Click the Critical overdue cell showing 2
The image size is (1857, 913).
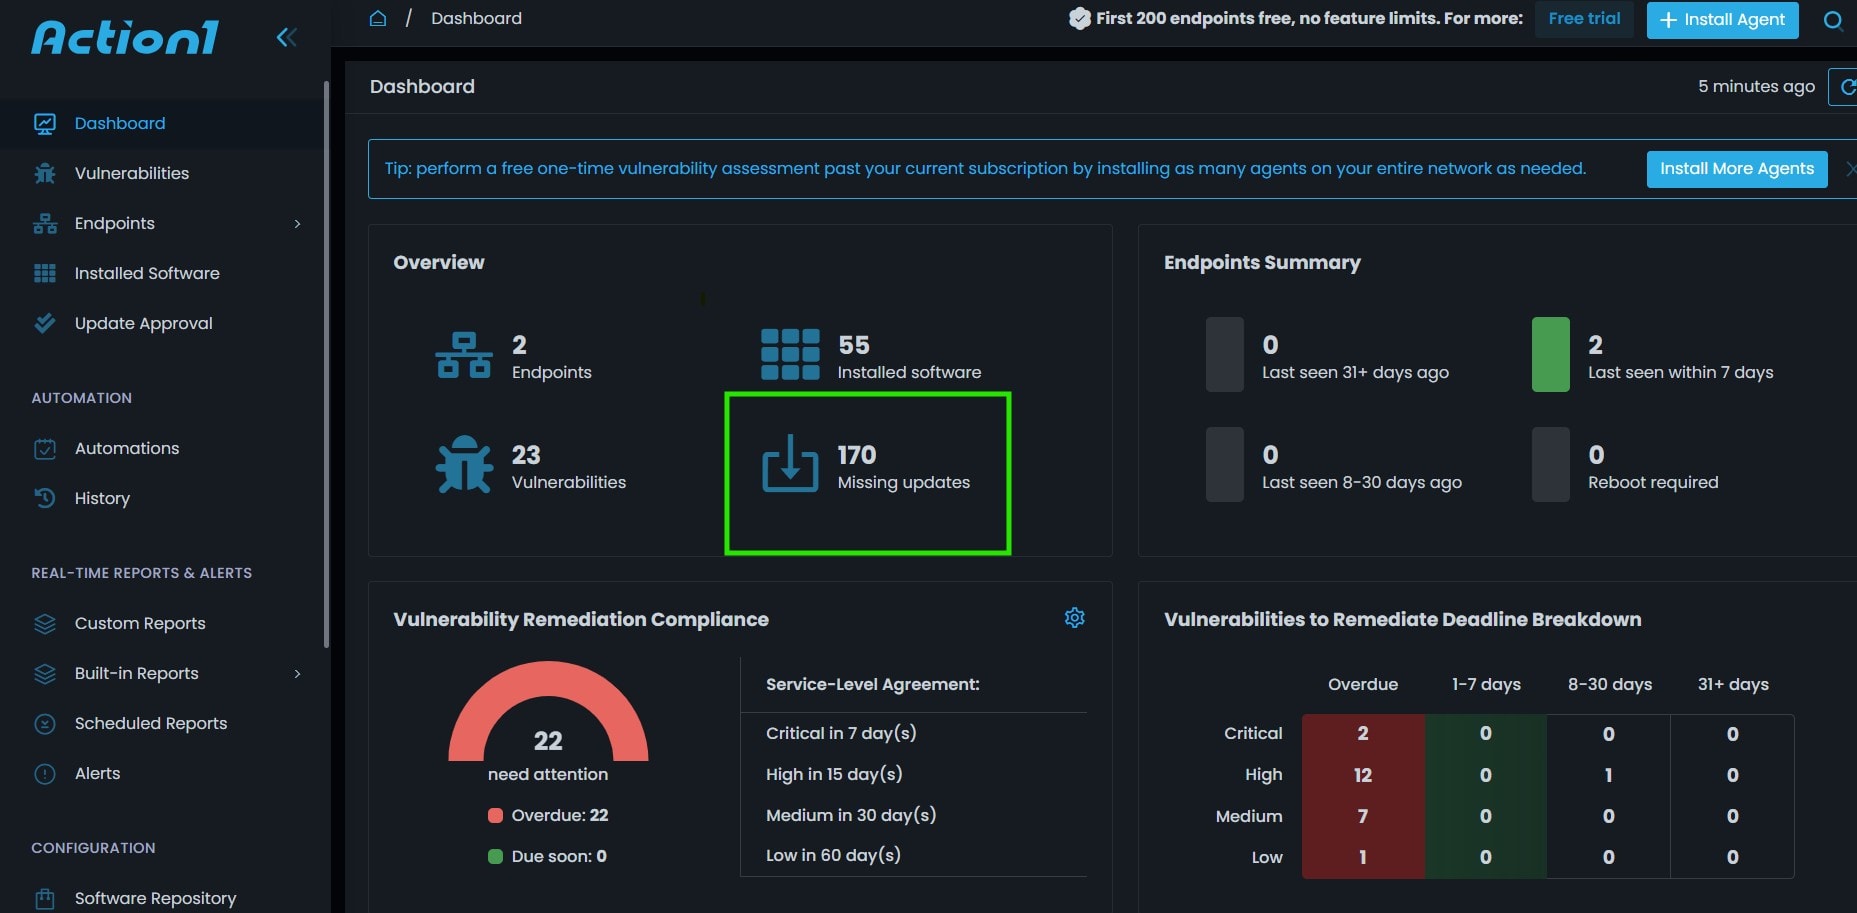click(x=1362, y=734)
